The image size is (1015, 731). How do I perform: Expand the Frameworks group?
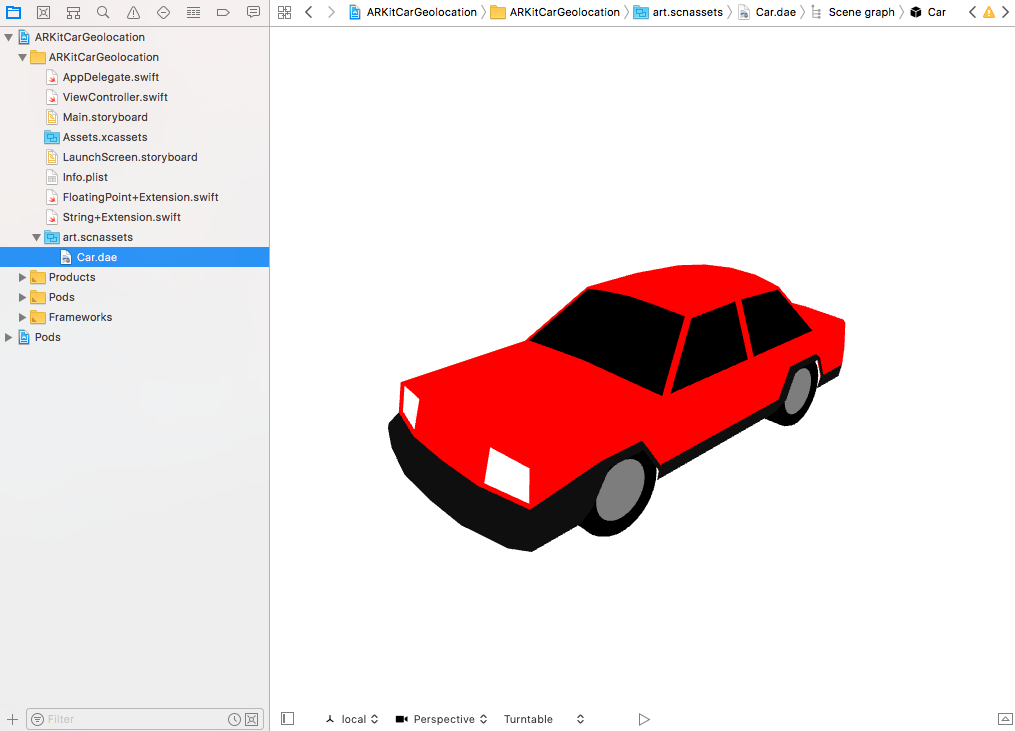tap(23, 317)
